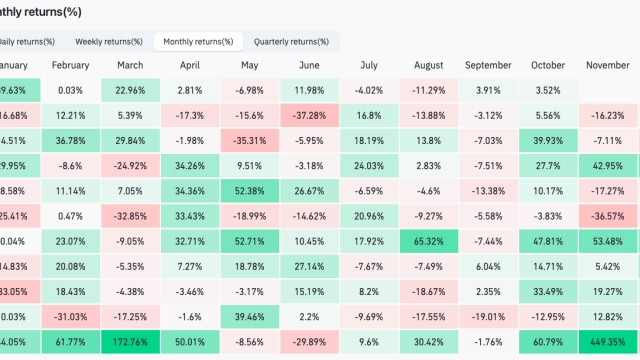Open the Quarterly returns(%) tab
Image resolution: width=640 pixels, height=360 pixels.
coord(291,42)
